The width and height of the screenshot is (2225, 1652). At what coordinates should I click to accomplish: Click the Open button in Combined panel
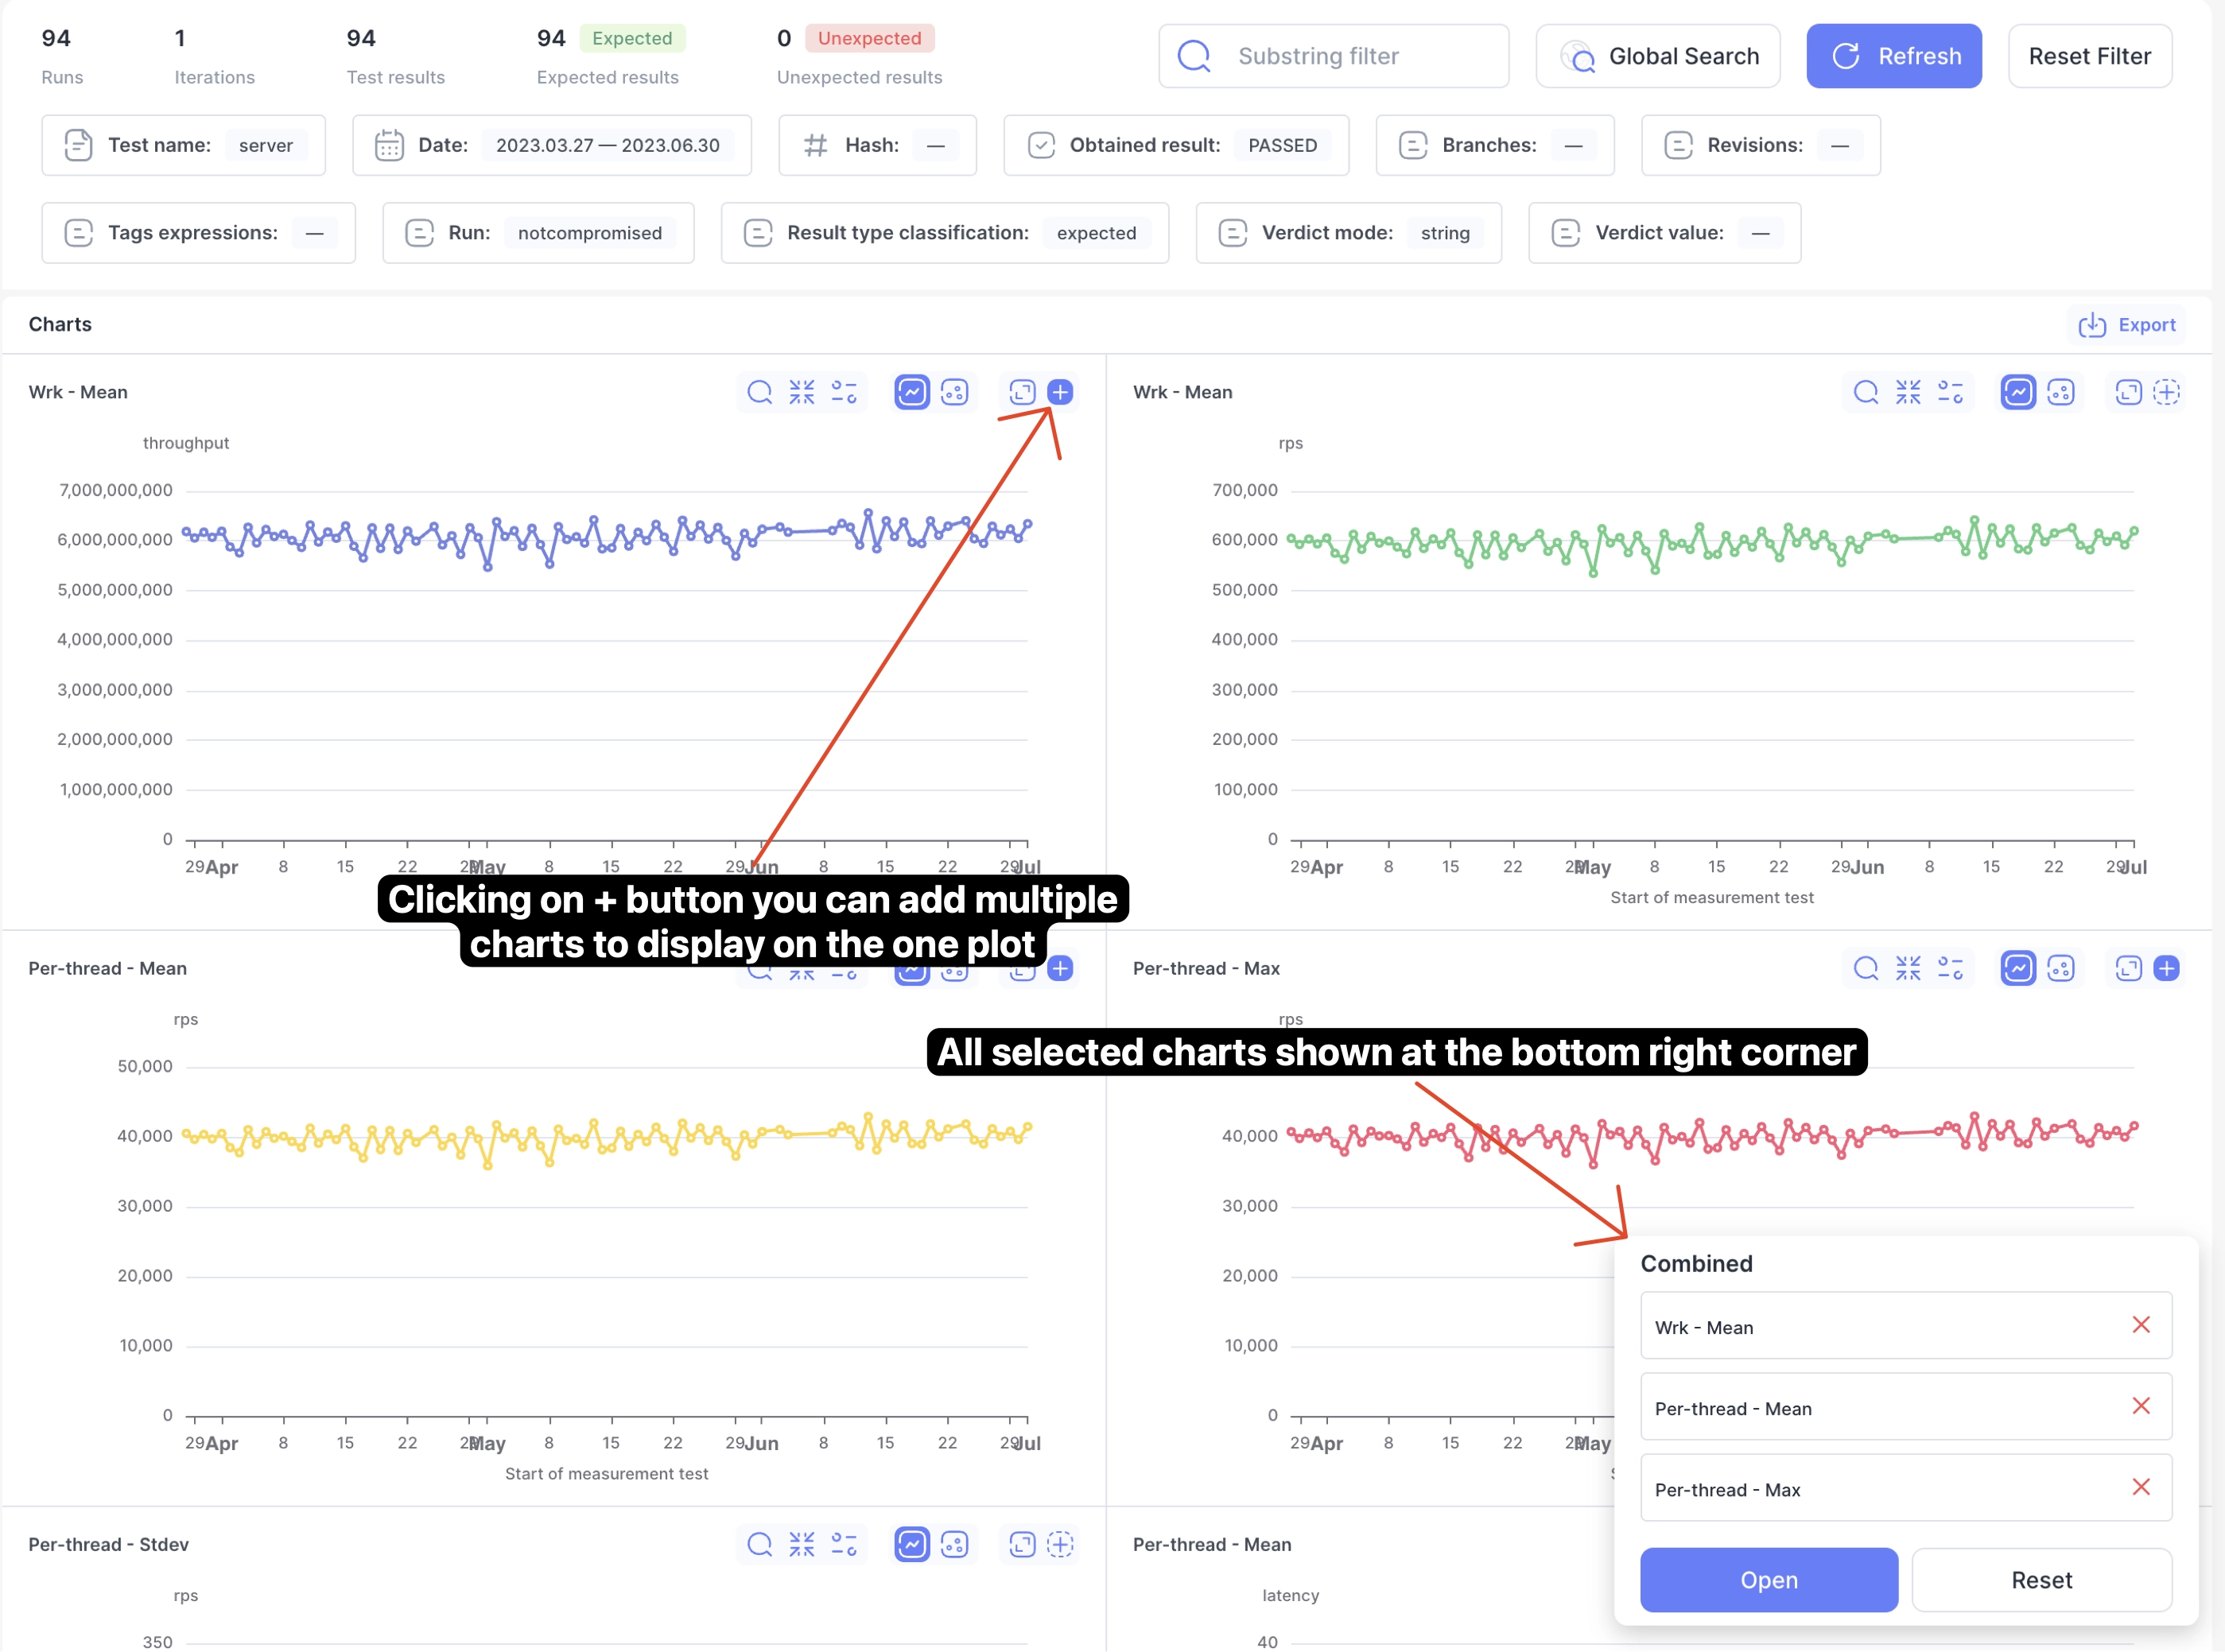click(x=1768, y=1580)
